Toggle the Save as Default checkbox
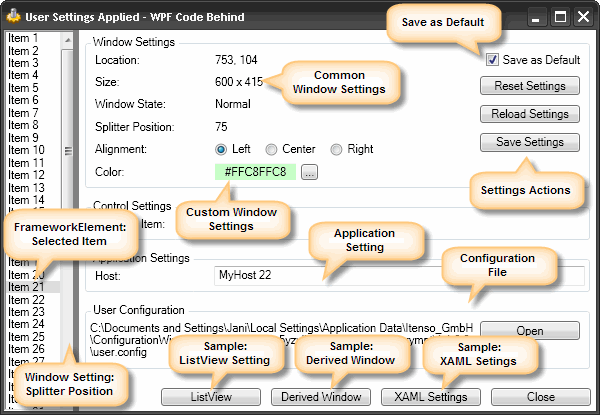Screen dimensions: 600x415 tap(492, 60)
